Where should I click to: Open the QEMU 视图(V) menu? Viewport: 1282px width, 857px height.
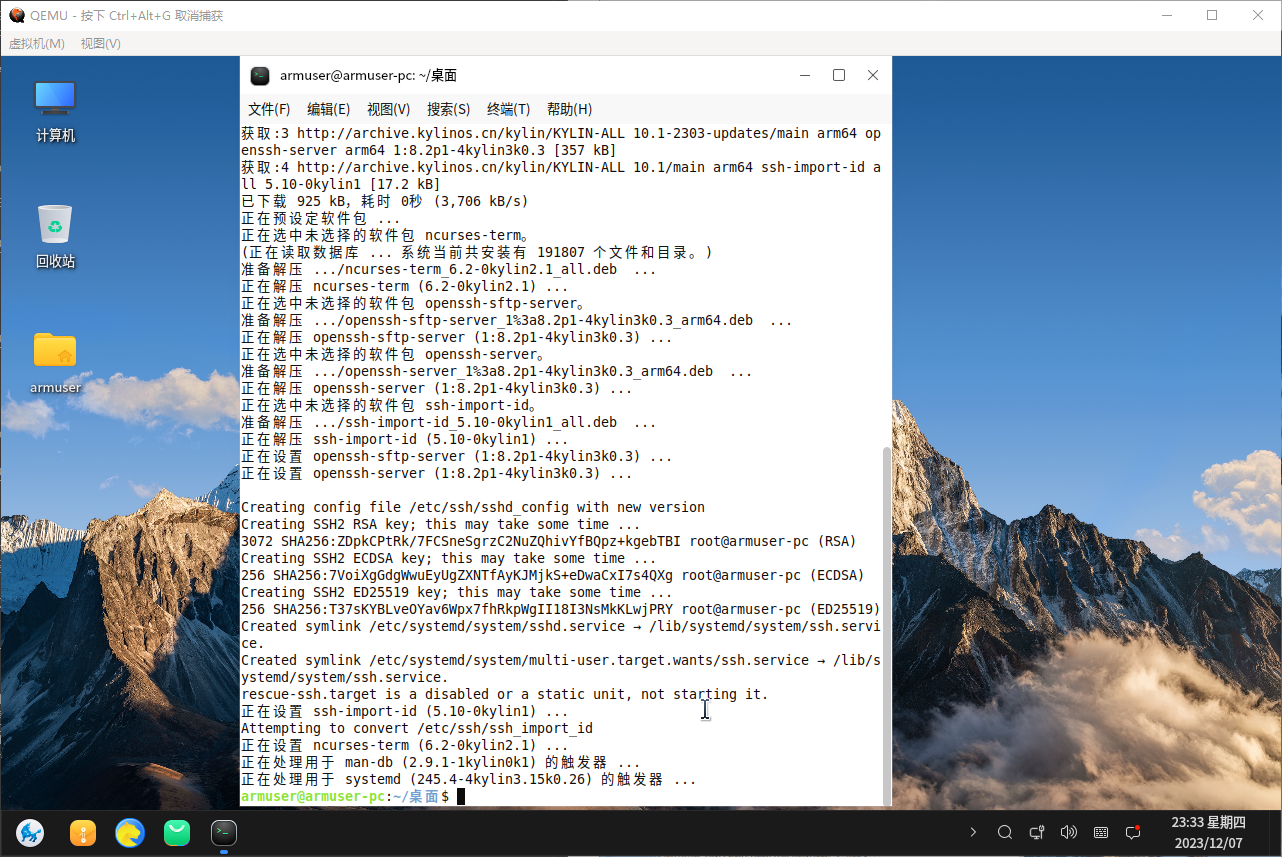pos(100,43)
